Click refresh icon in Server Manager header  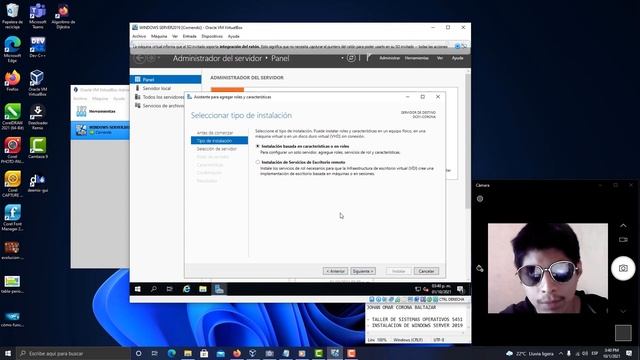point(351,58)
